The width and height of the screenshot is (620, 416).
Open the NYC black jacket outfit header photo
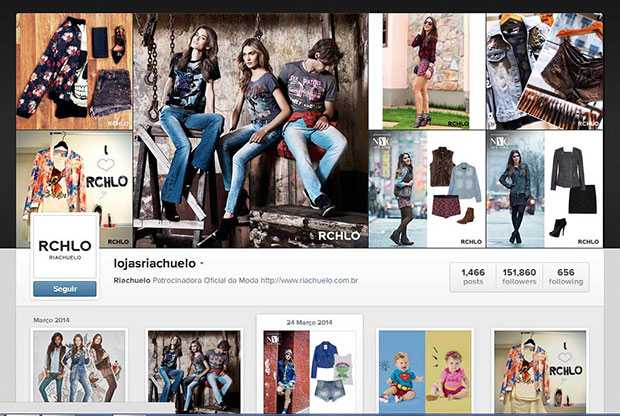tap(544, 189)
